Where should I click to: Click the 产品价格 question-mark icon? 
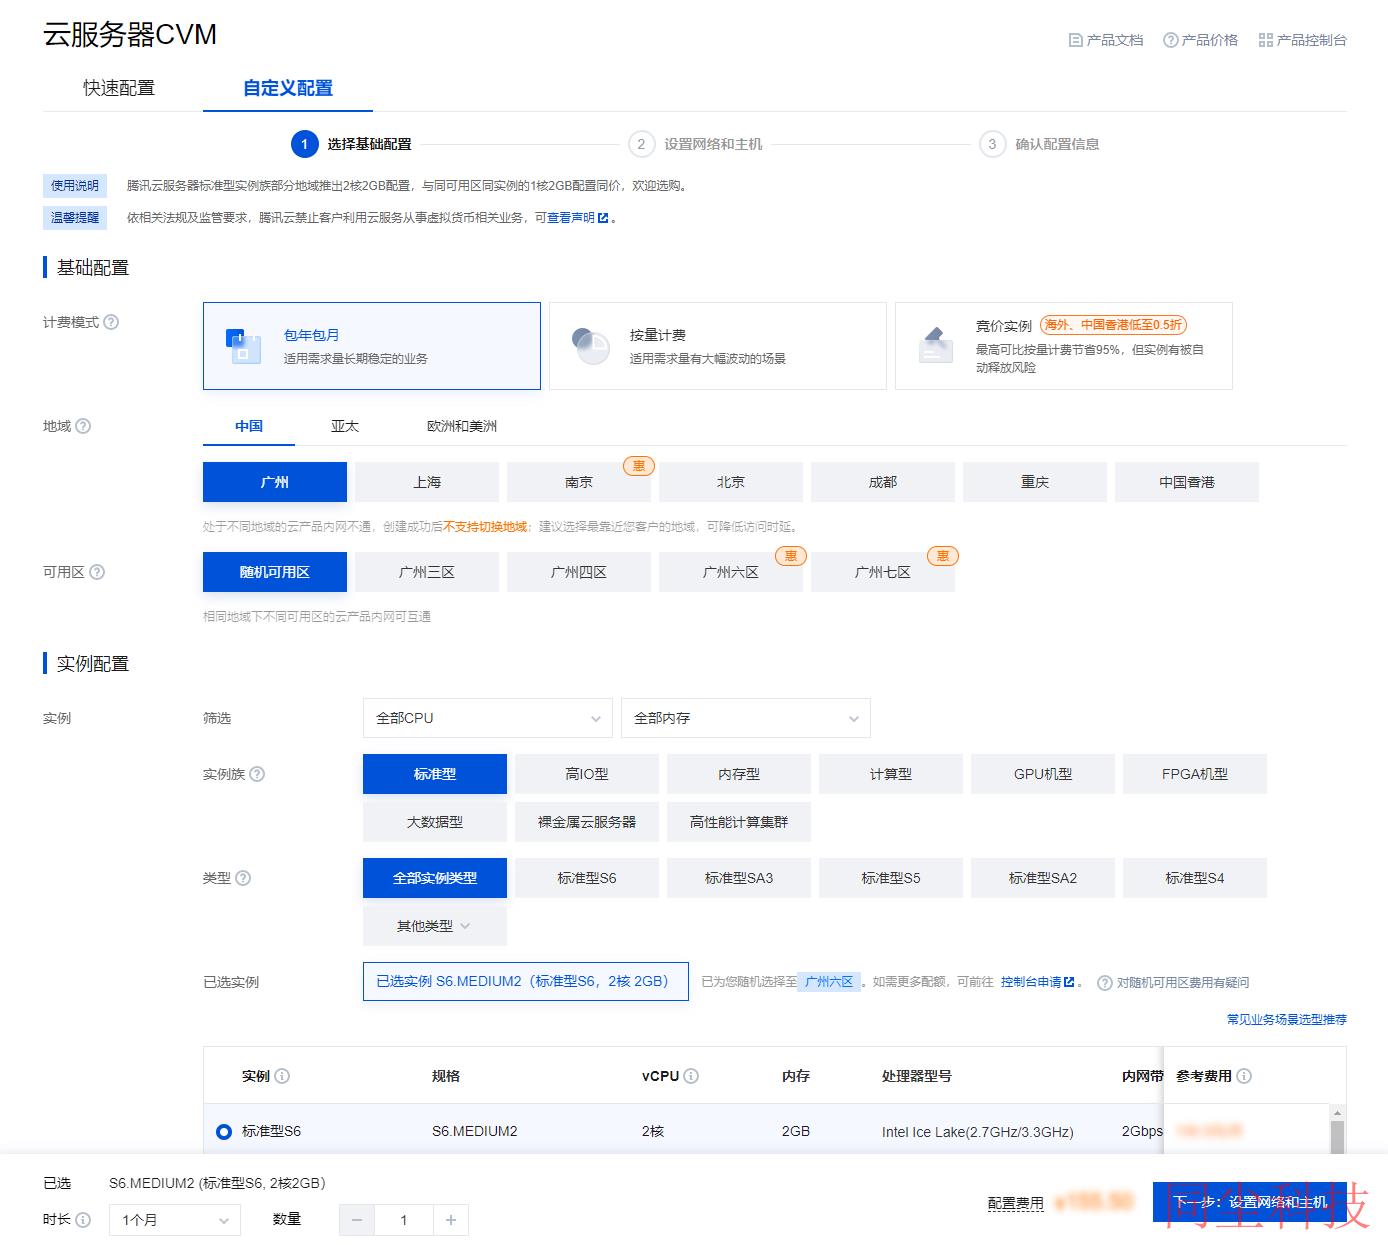tap(1170, 40)
